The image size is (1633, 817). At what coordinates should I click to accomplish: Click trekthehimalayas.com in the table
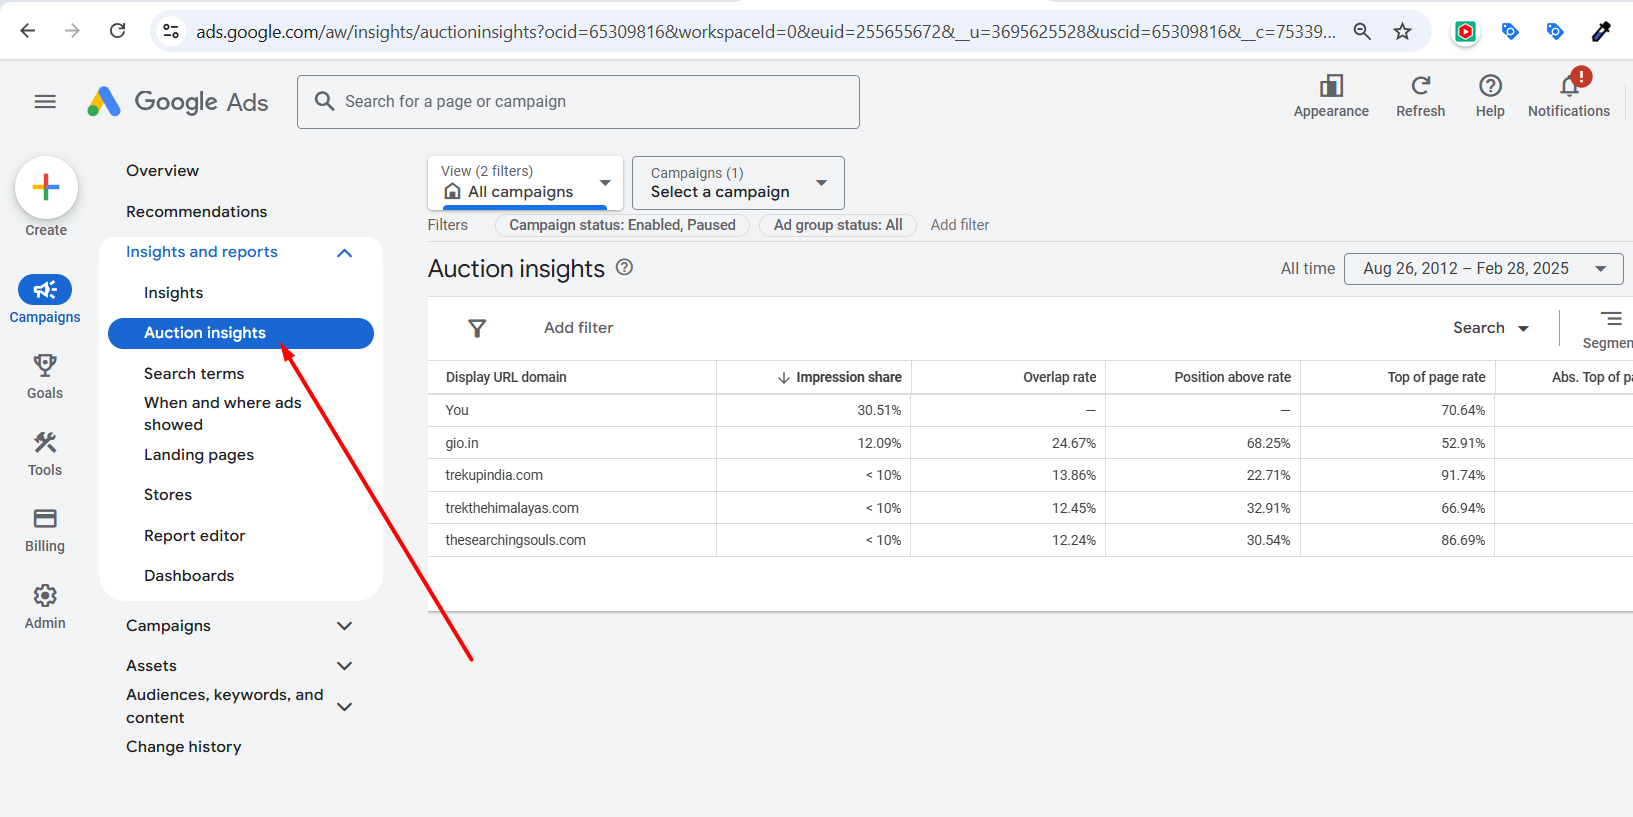[512, 508]
